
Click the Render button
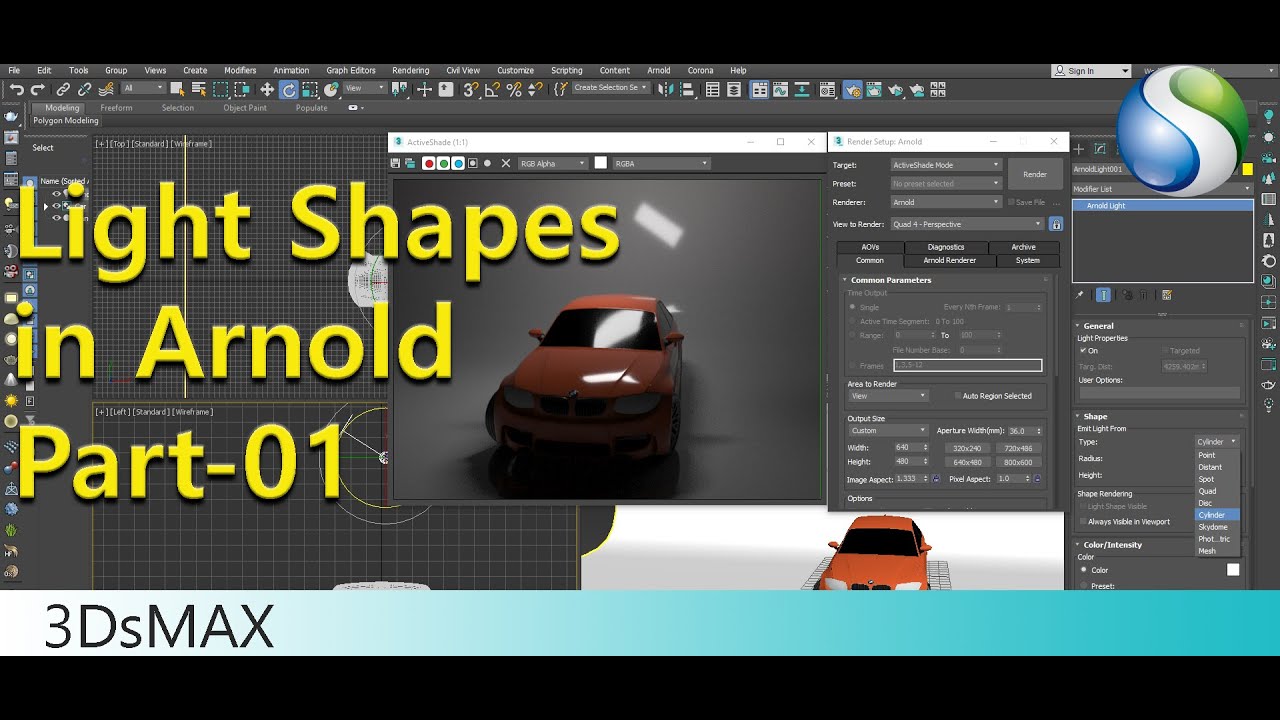coord(1035,174)
